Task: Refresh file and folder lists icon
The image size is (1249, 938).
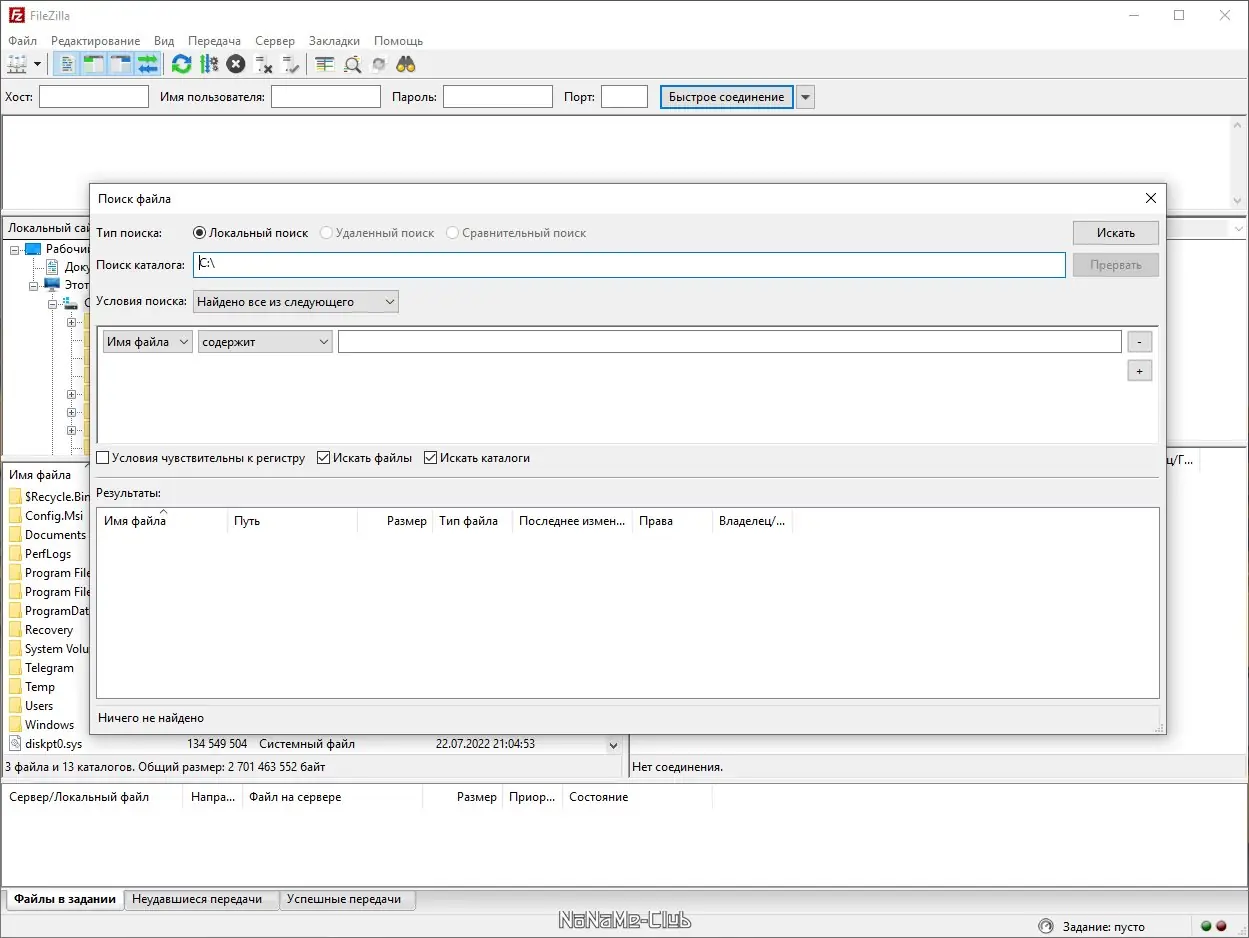Action: pyautogui.click(x=181, y=64)
